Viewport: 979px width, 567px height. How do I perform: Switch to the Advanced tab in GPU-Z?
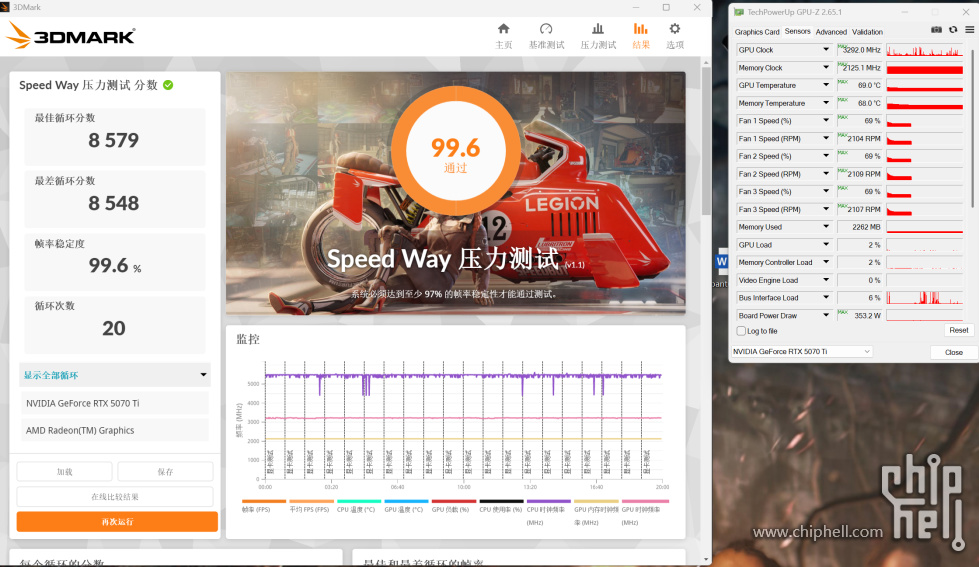tap(831, 32)
